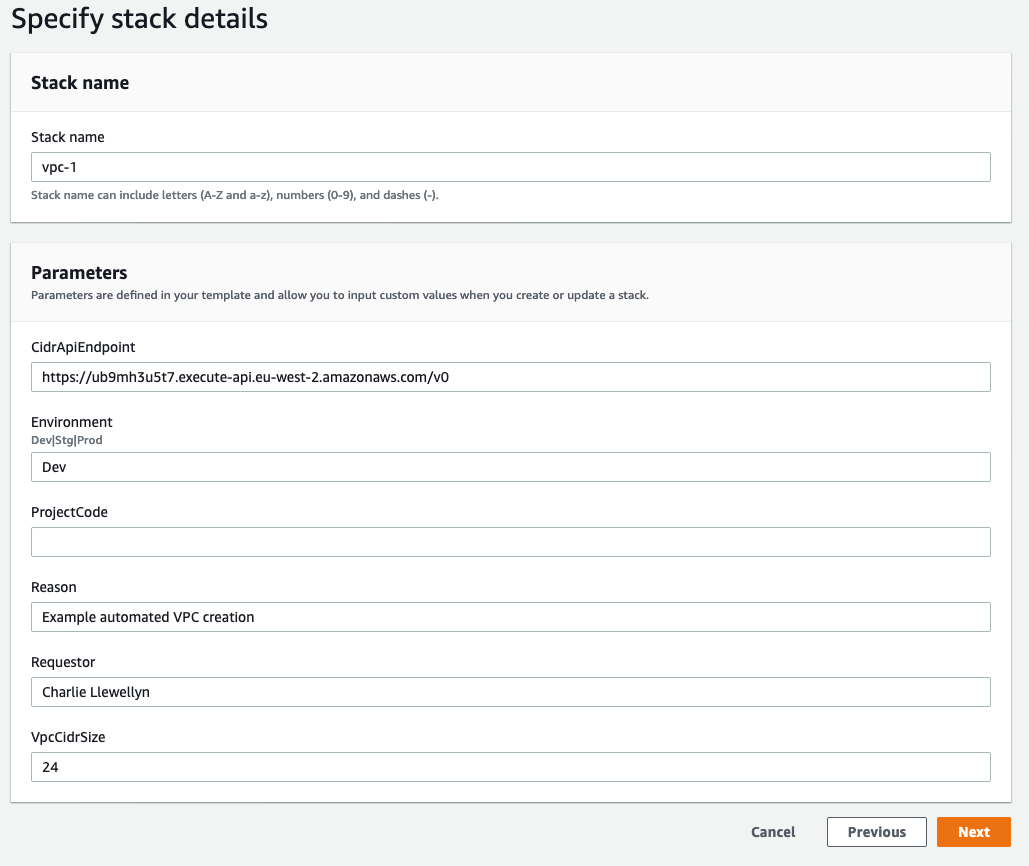Click the 'Reason' label
1029x866 pixels.
[x=54, y=587]
